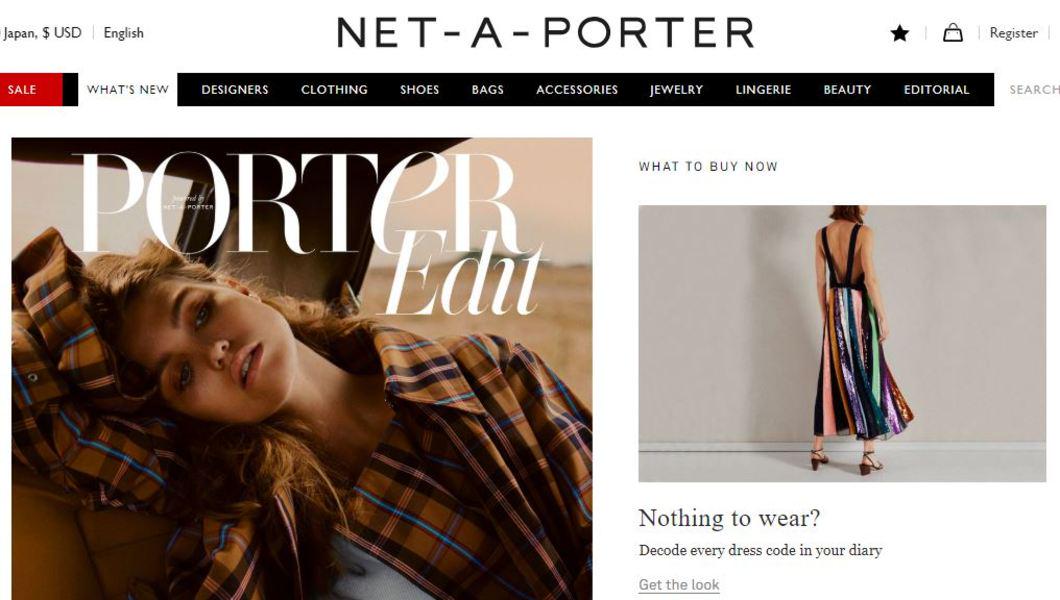The image size is (1060, 600).
Task: Open the SALE menu item
Action: pos(22,90)
